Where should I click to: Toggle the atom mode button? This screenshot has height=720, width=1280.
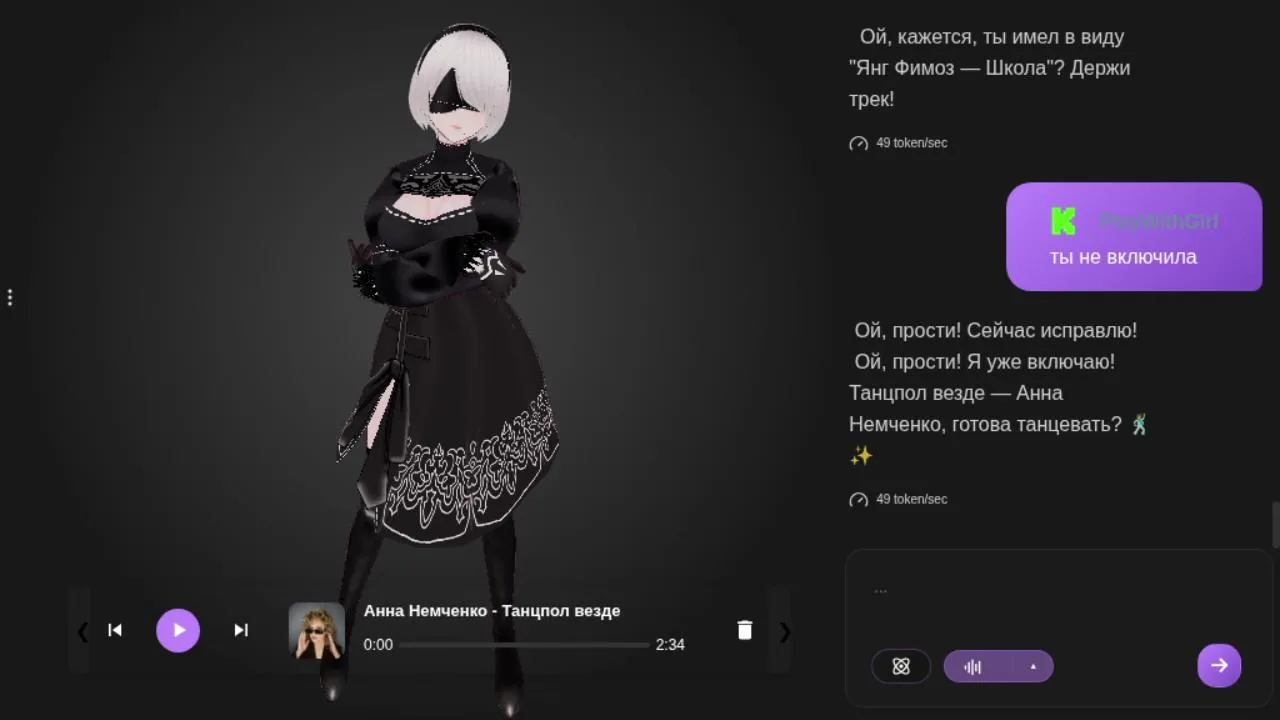click(901, 667)
